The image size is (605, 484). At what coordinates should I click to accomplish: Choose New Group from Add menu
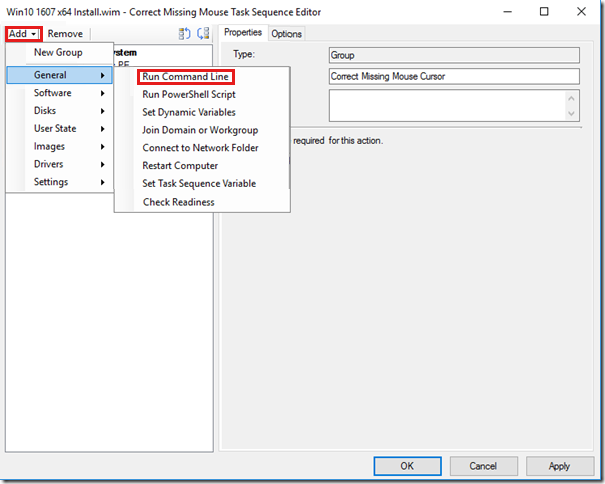pyautogui.click(x=60, y=52)
